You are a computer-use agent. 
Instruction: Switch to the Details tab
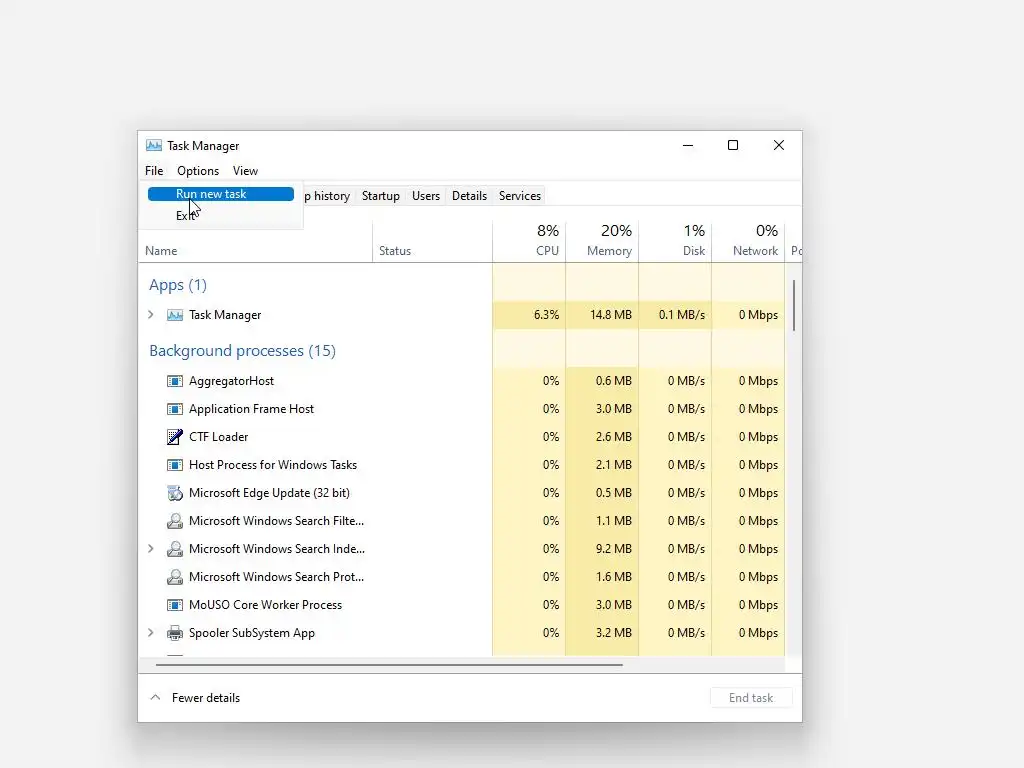coord(470,196)
